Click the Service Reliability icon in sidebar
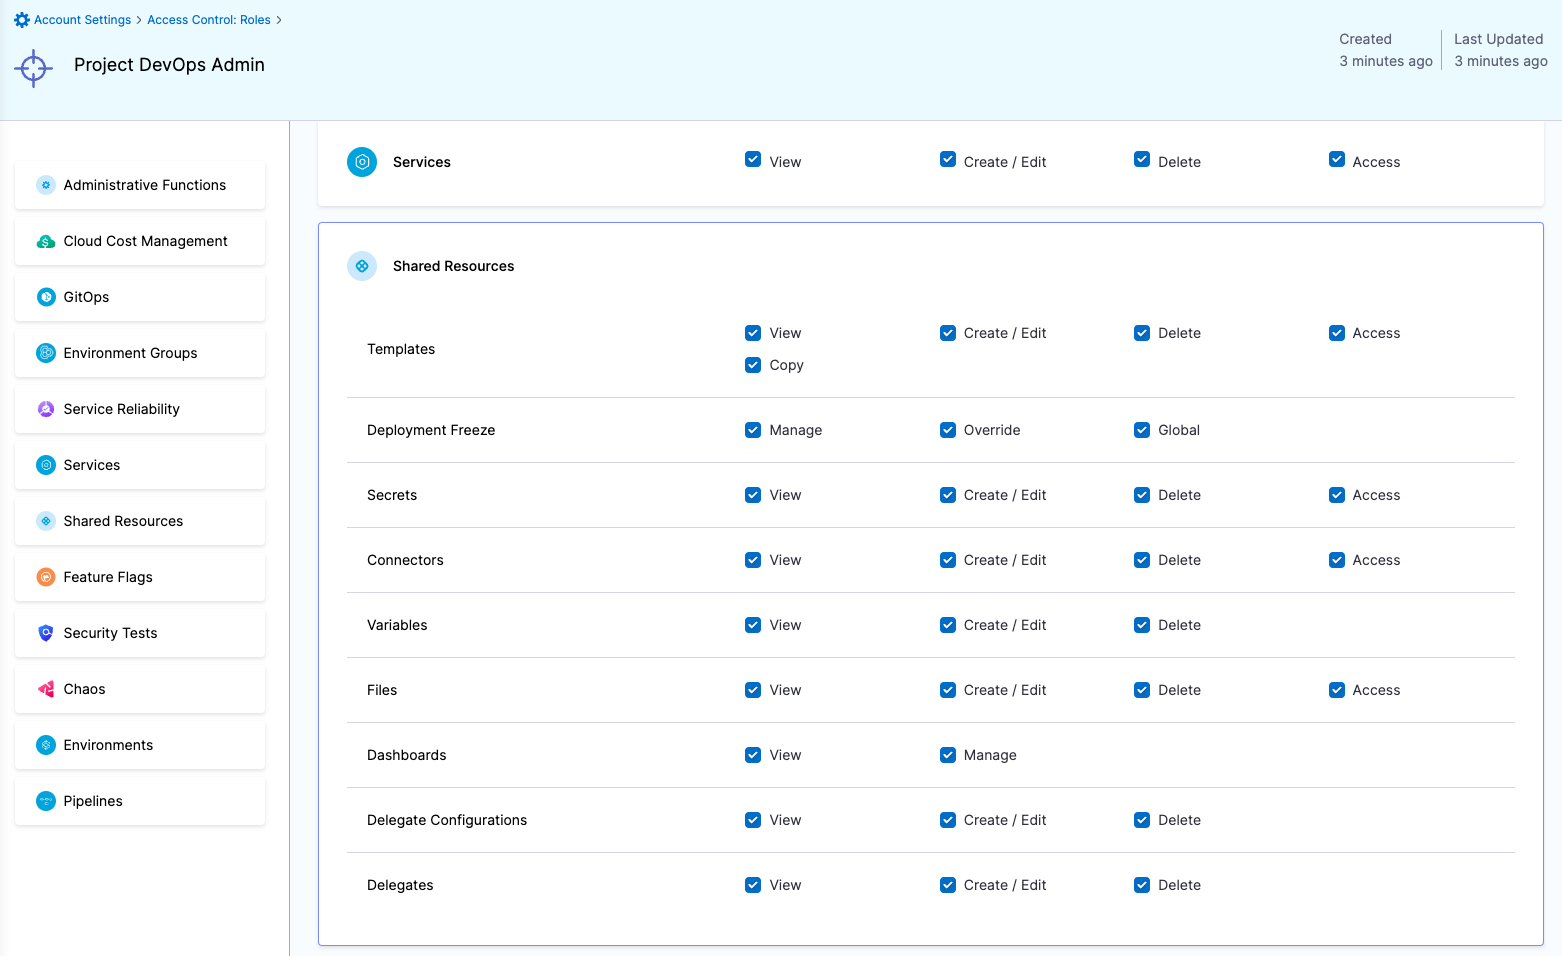This screenshot has height=956, width=1562. tap(45, 409)
